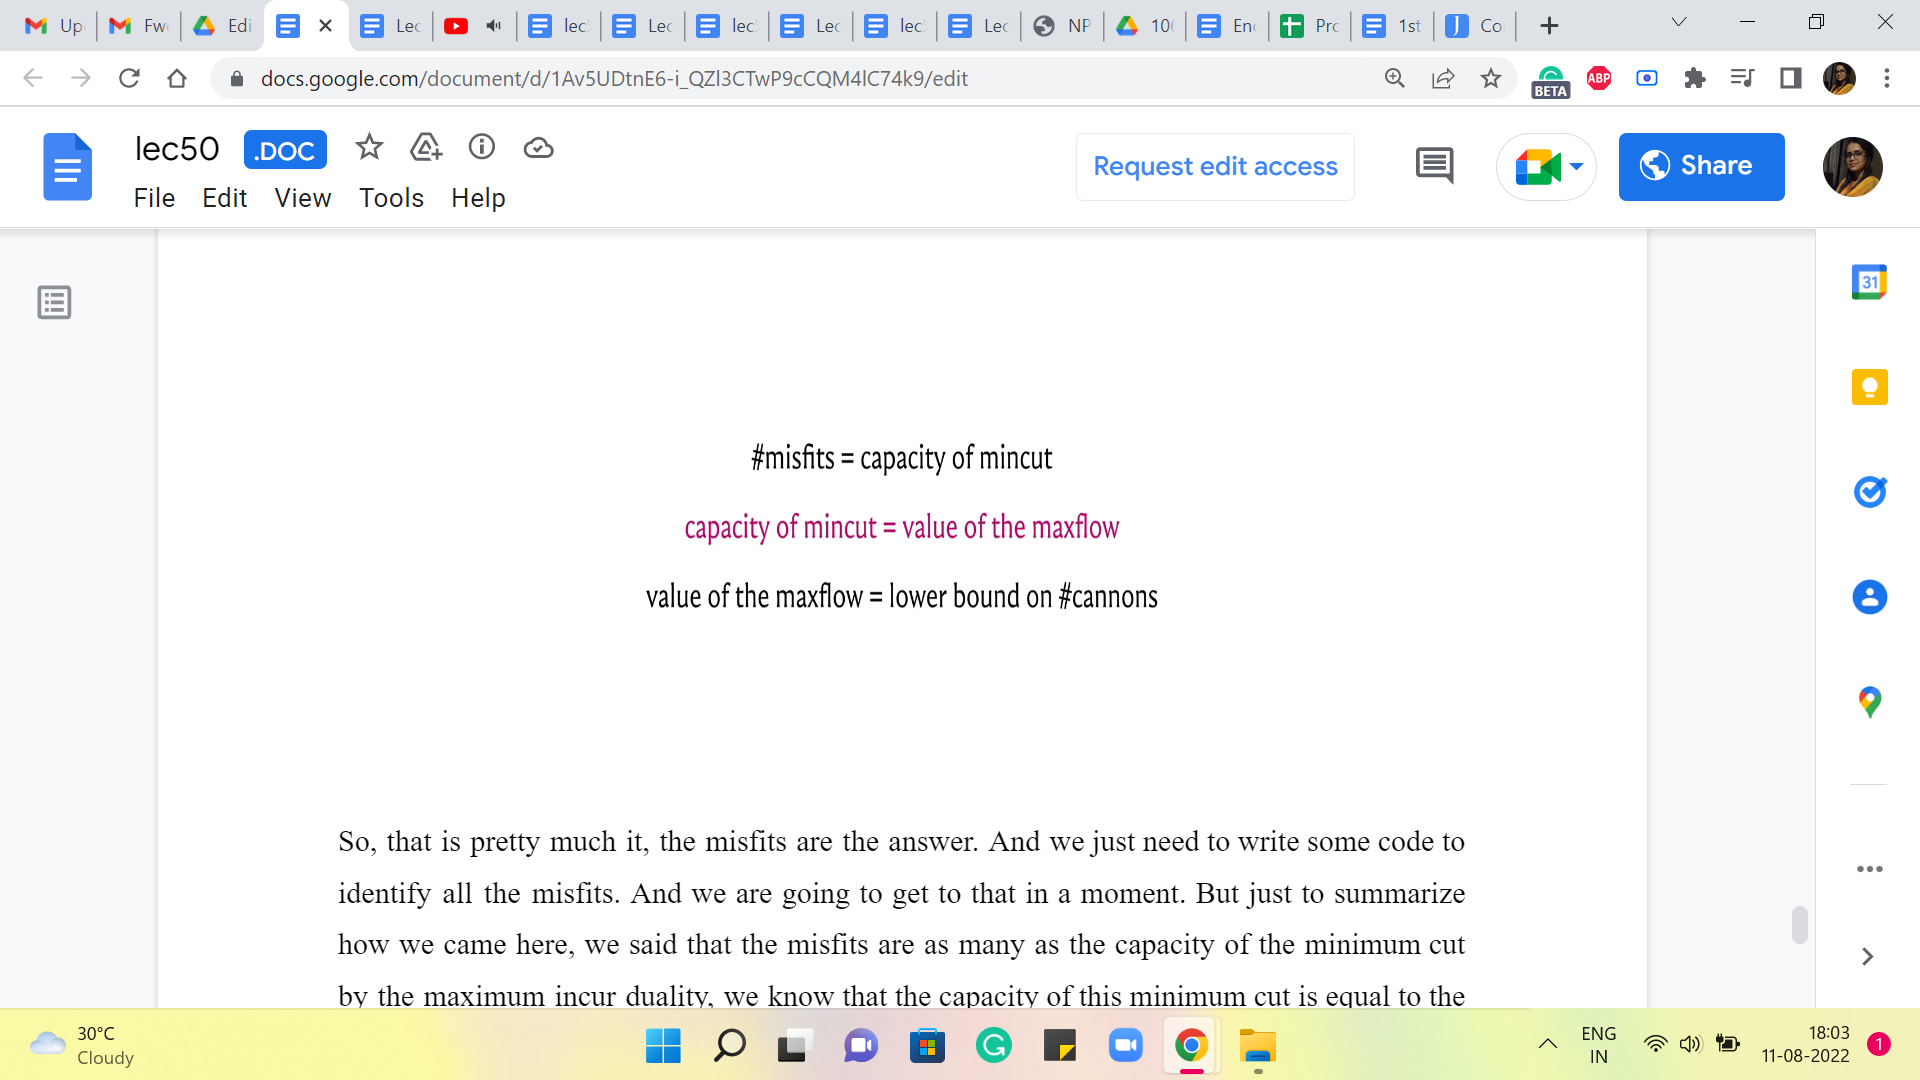Open Contacts side panel
The image size is (1920, 1080).
point(1868,597)
